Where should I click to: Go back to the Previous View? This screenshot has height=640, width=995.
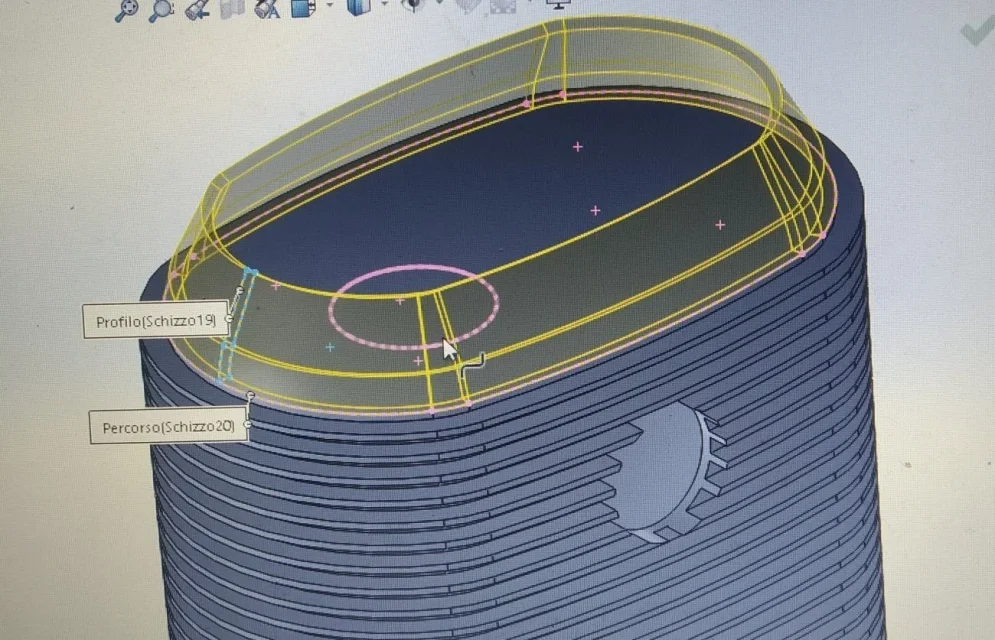click(x=197, y=9)
